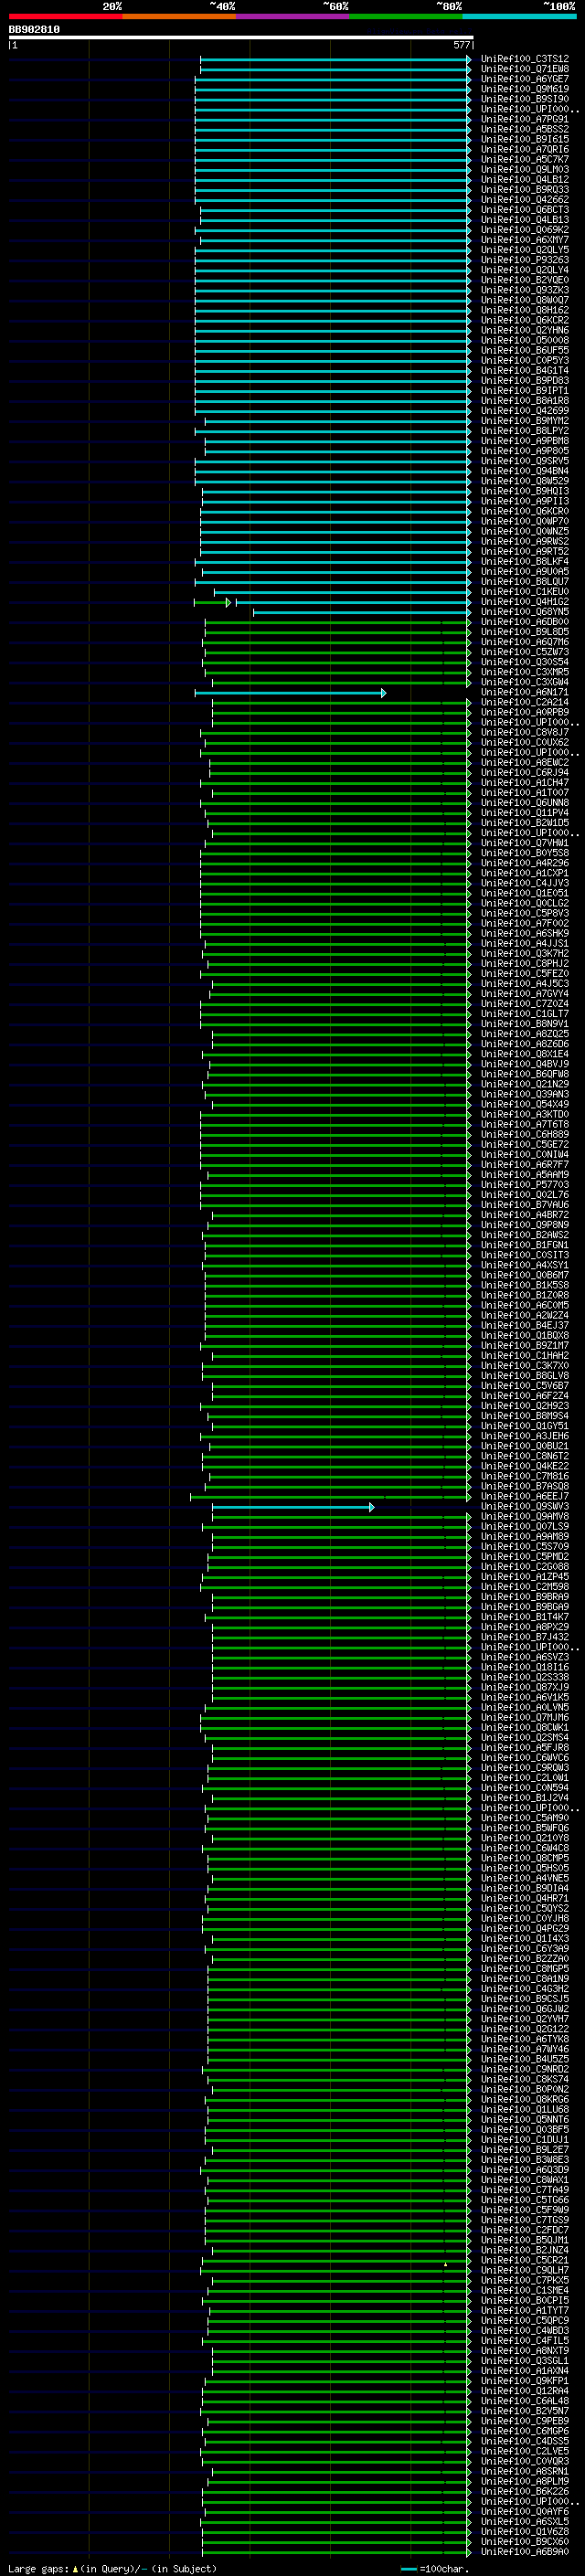Viewport: 585px width, 2576px height.
Task: Select the hit UniRef100_A1CH47
Action: tap(525, 783)
